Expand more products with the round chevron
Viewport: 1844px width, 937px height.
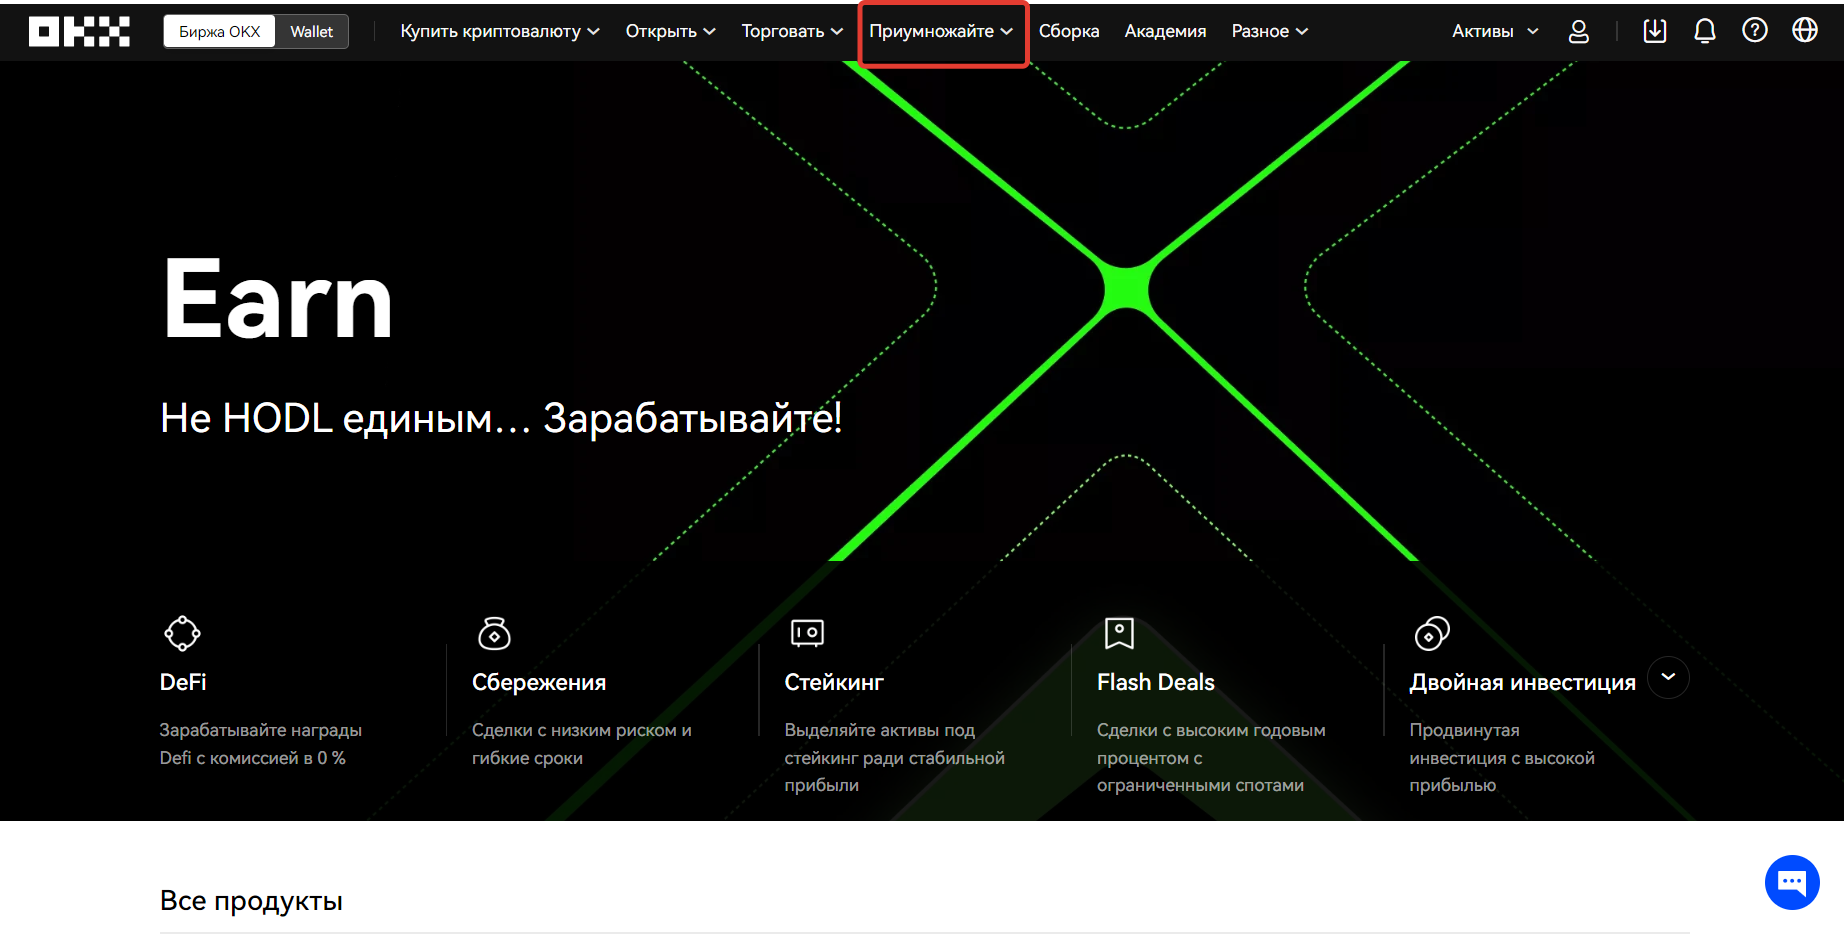point(1668,678)
